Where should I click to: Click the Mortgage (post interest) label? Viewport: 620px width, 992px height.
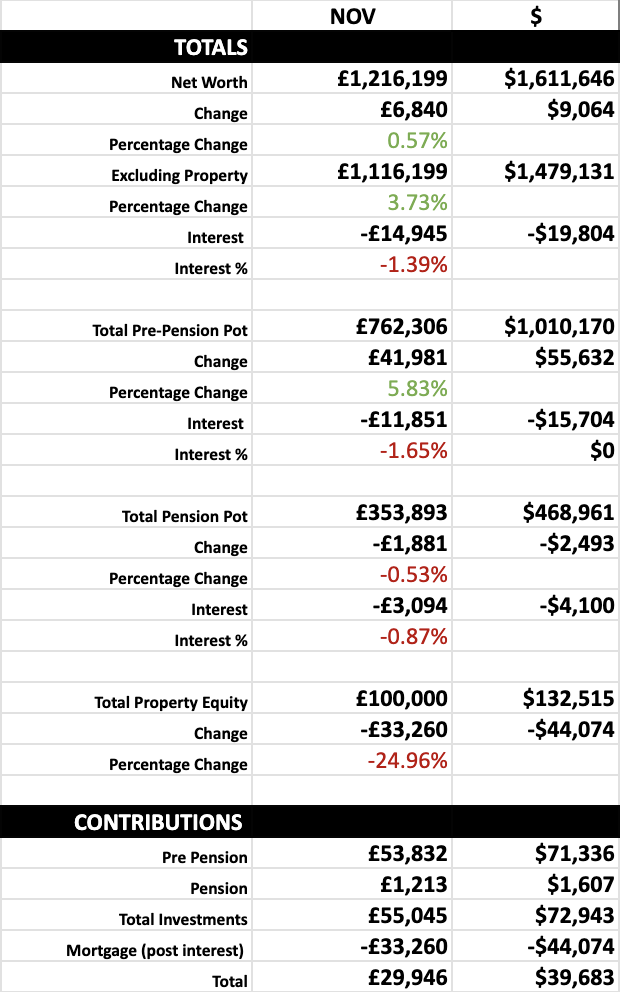157,950
